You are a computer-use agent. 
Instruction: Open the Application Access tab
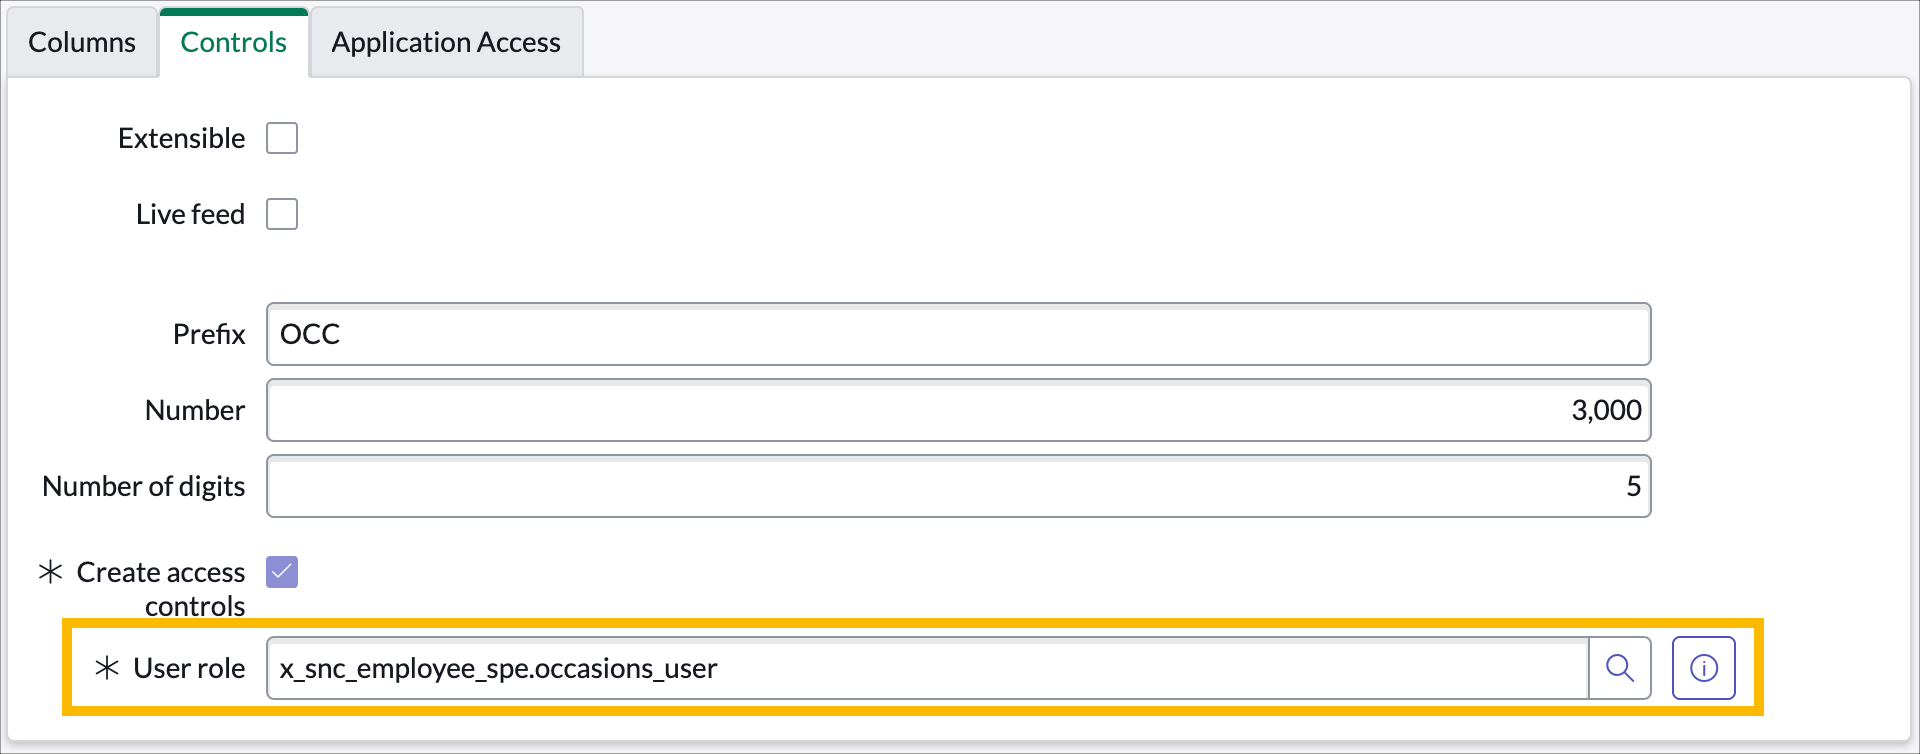[446, 43]
